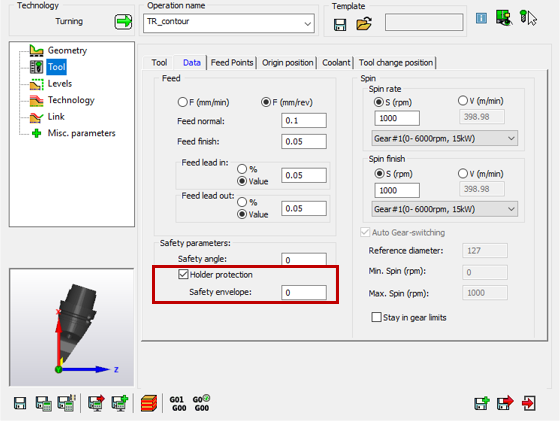Click the Save icon in the bottom toolbar

20,404
